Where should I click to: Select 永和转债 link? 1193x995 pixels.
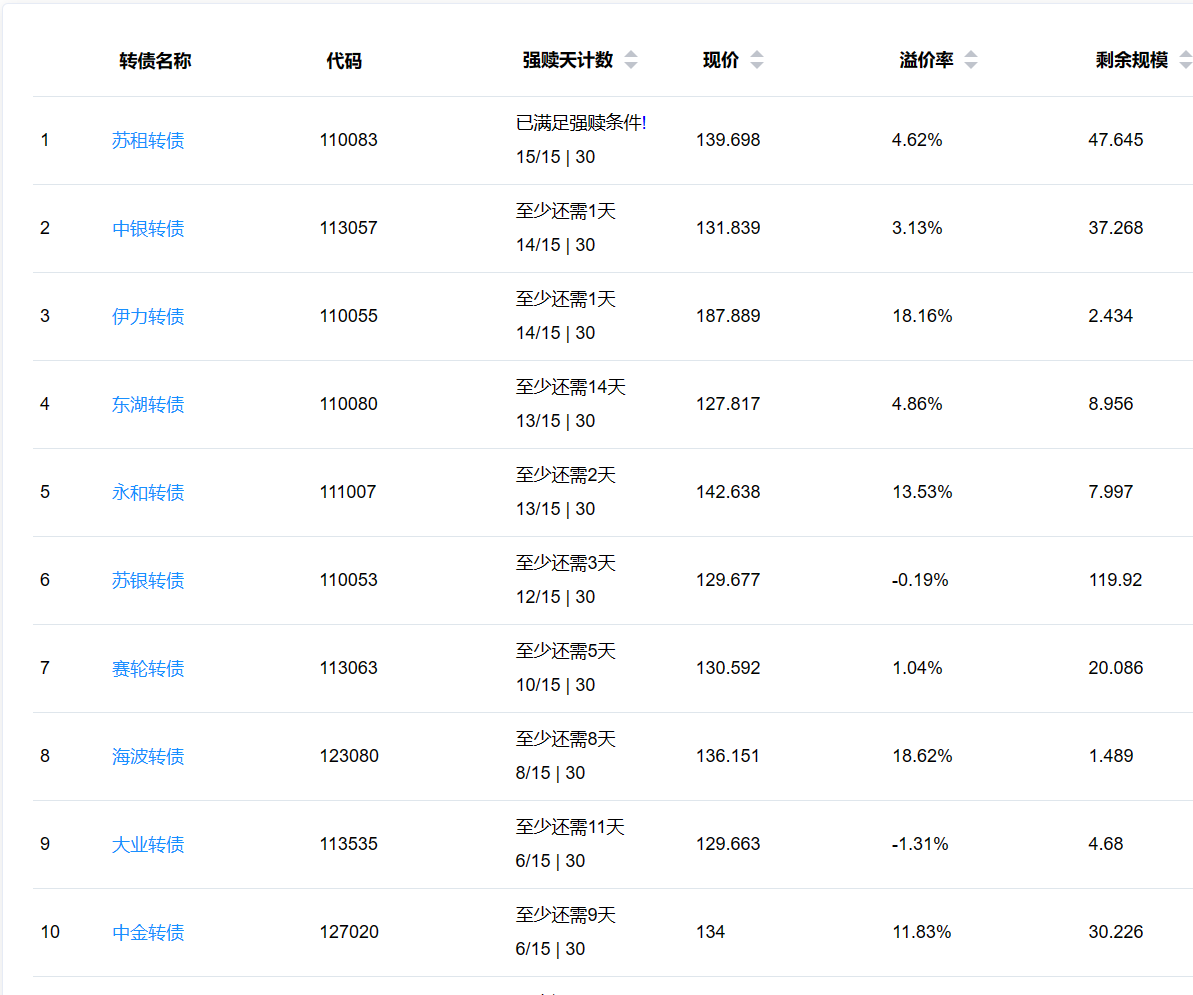(x=148, y=492)
